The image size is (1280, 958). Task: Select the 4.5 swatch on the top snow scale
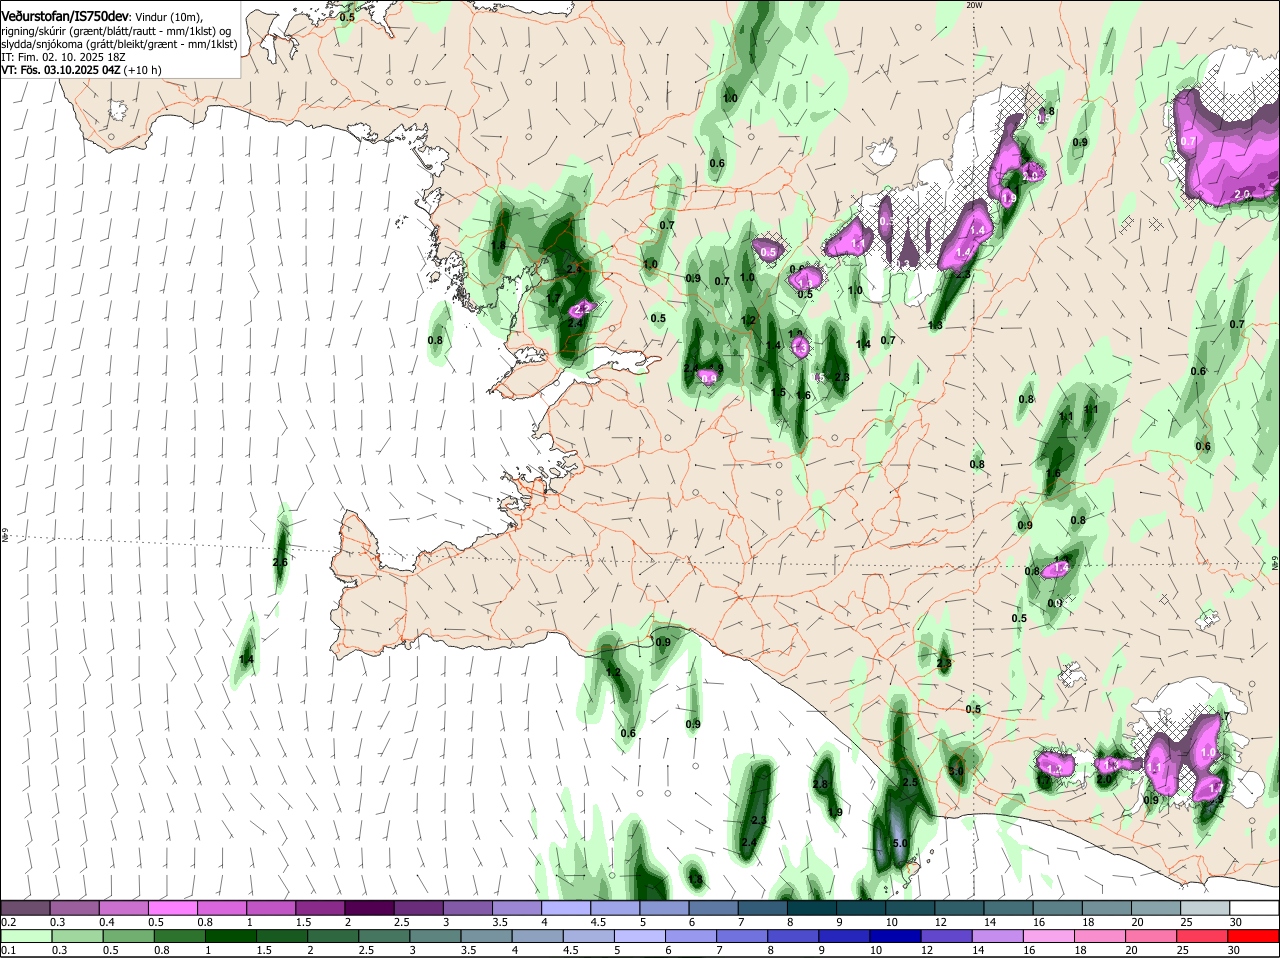pyautogui.click(x=615, y=907)
